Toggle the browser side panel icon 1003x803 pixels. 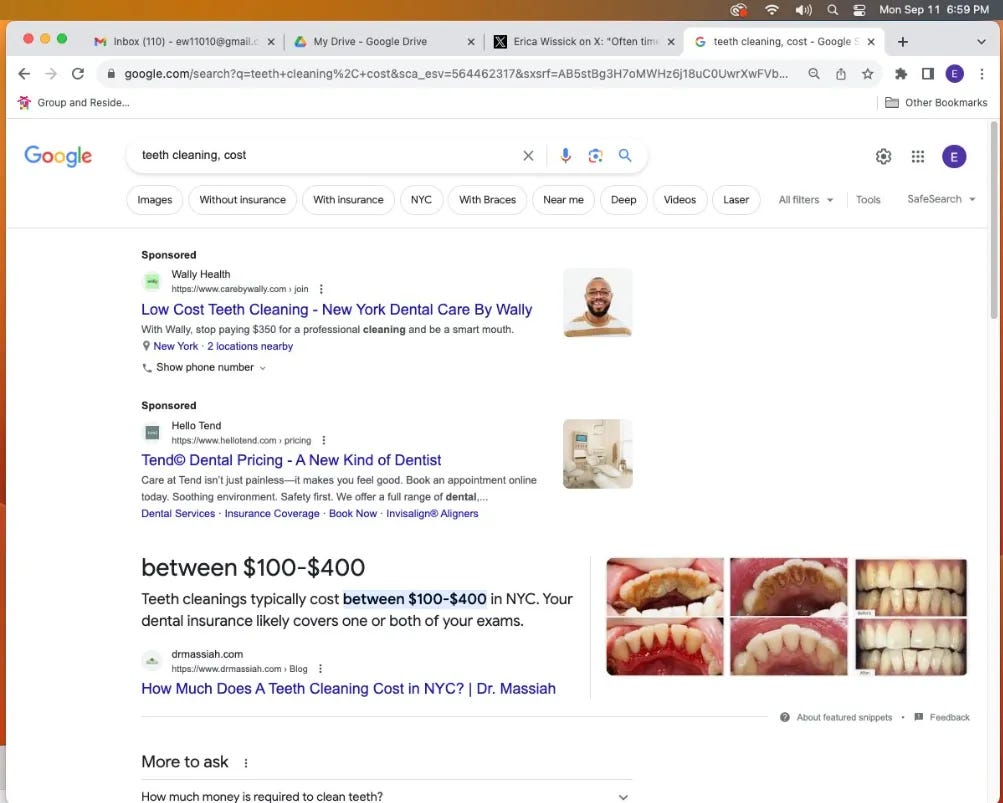click(928, 74)
